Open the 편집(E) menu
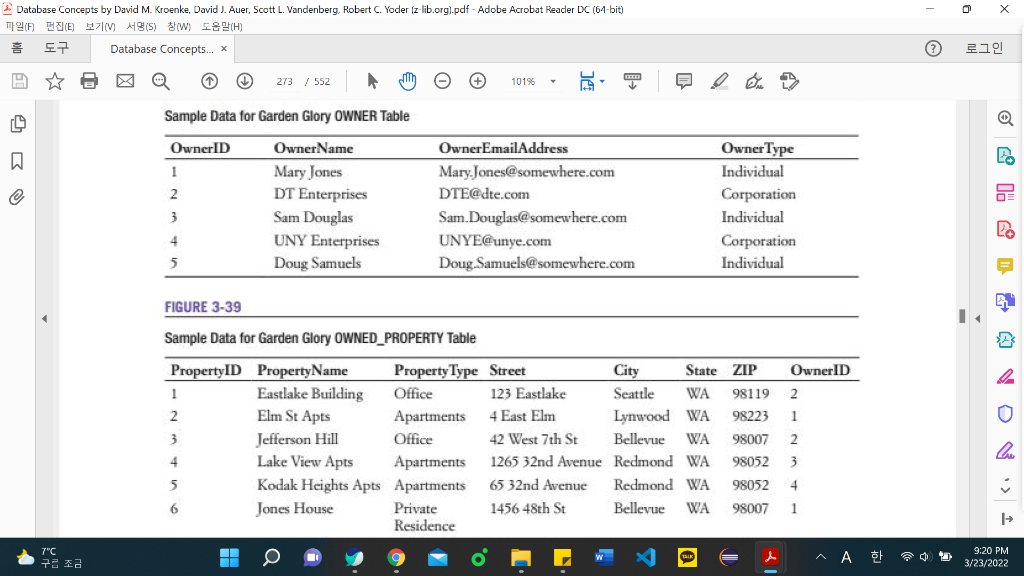 tap(59, 26)
